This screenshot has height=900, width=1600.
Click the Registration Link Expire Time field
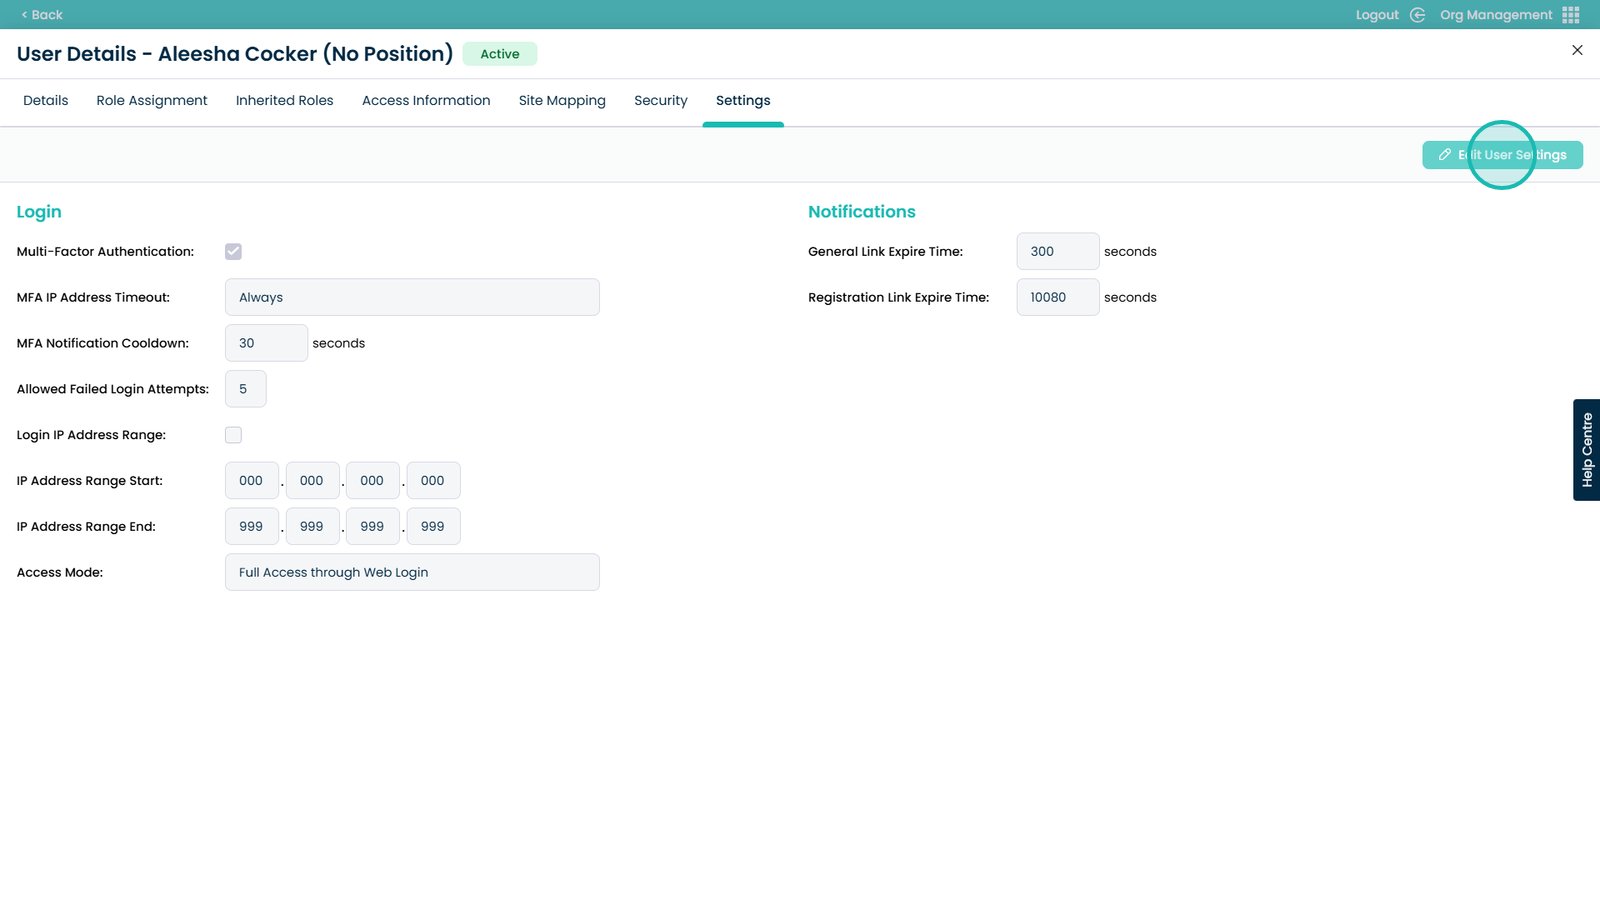tap(1057, 297)
